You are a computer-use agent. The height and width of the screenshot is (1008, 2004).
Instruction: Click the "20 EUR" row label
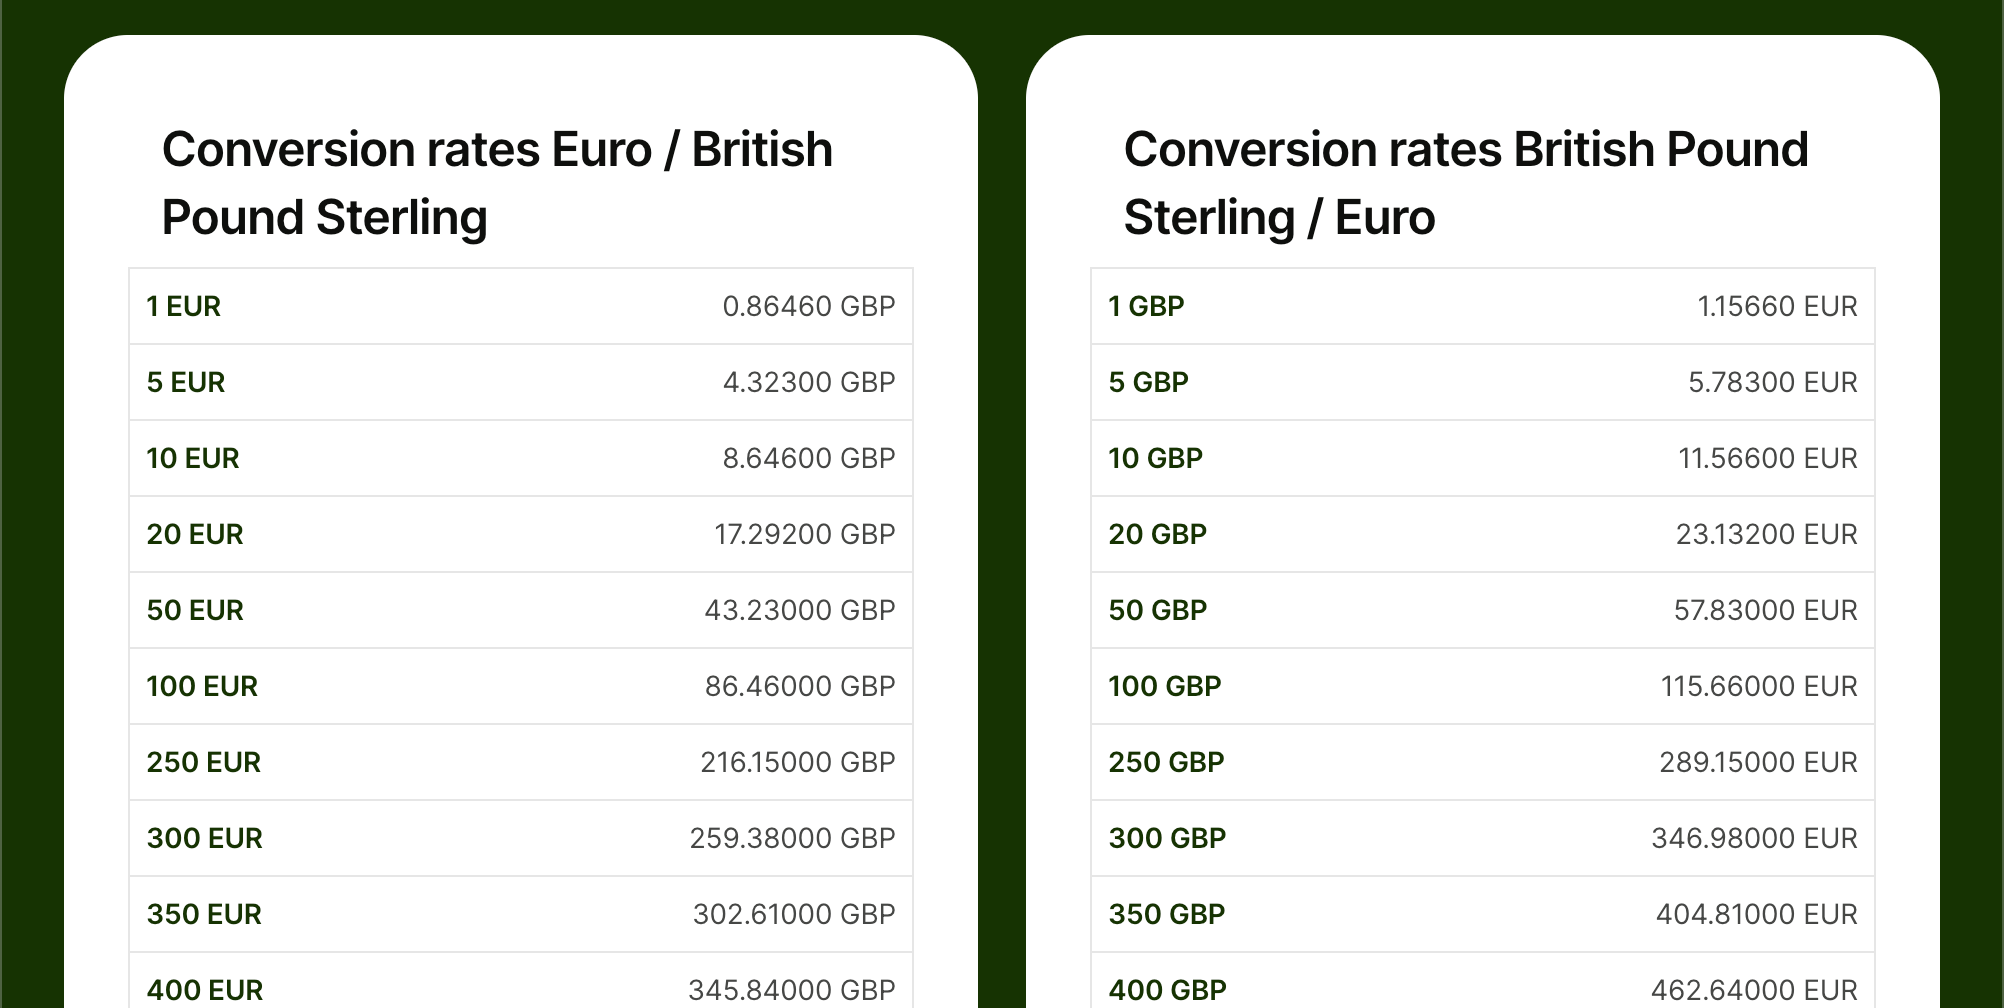click(195, 534)
